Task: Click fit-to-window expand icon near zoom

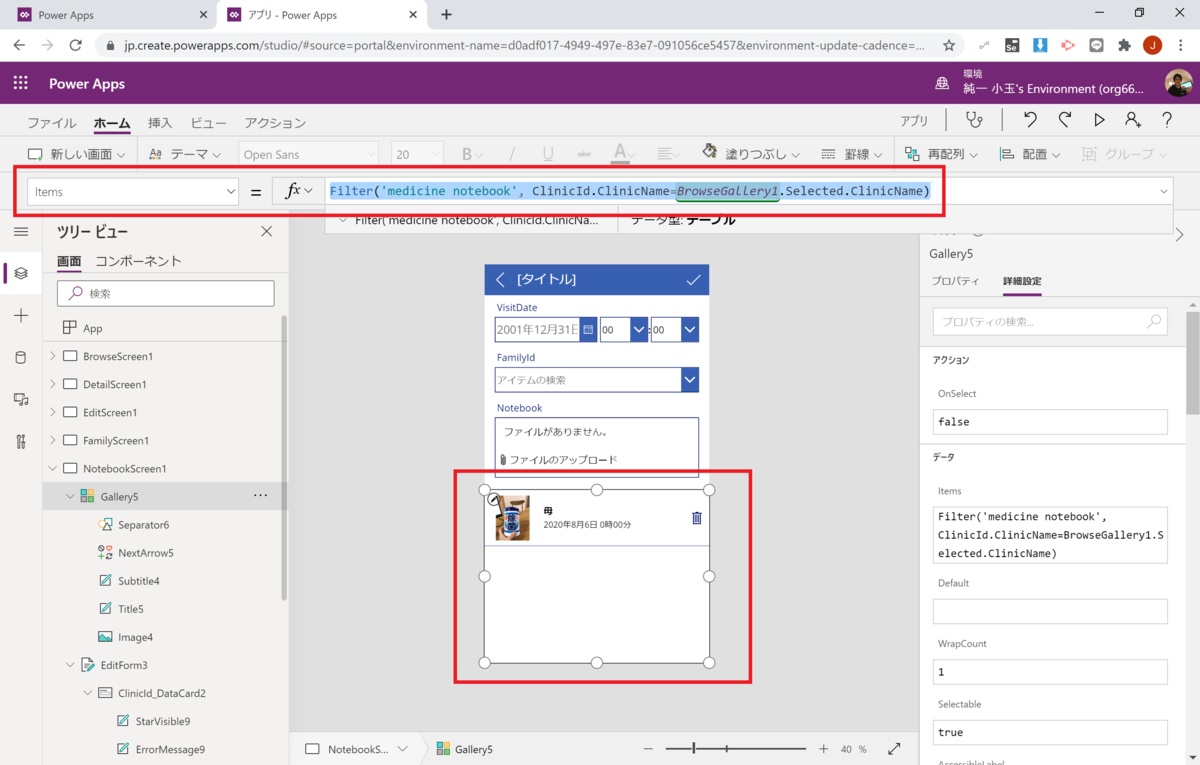Action: coord(894,749)
